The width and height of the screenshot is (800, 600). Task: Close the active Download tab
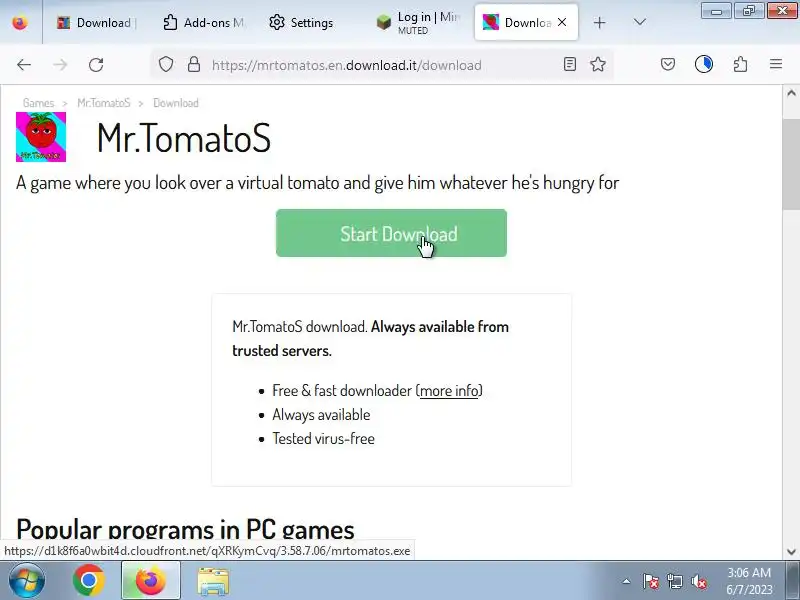point(562,22)
